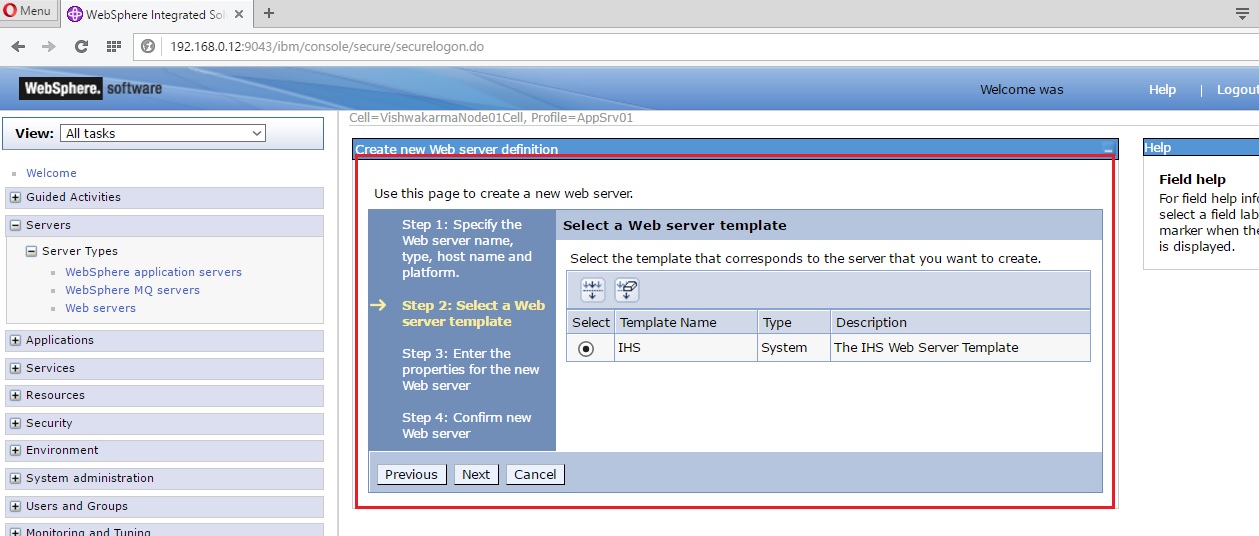Reload the current page
Viewport: 1259px width, 536px height.
pyautogui.click(x=81, y=46)
